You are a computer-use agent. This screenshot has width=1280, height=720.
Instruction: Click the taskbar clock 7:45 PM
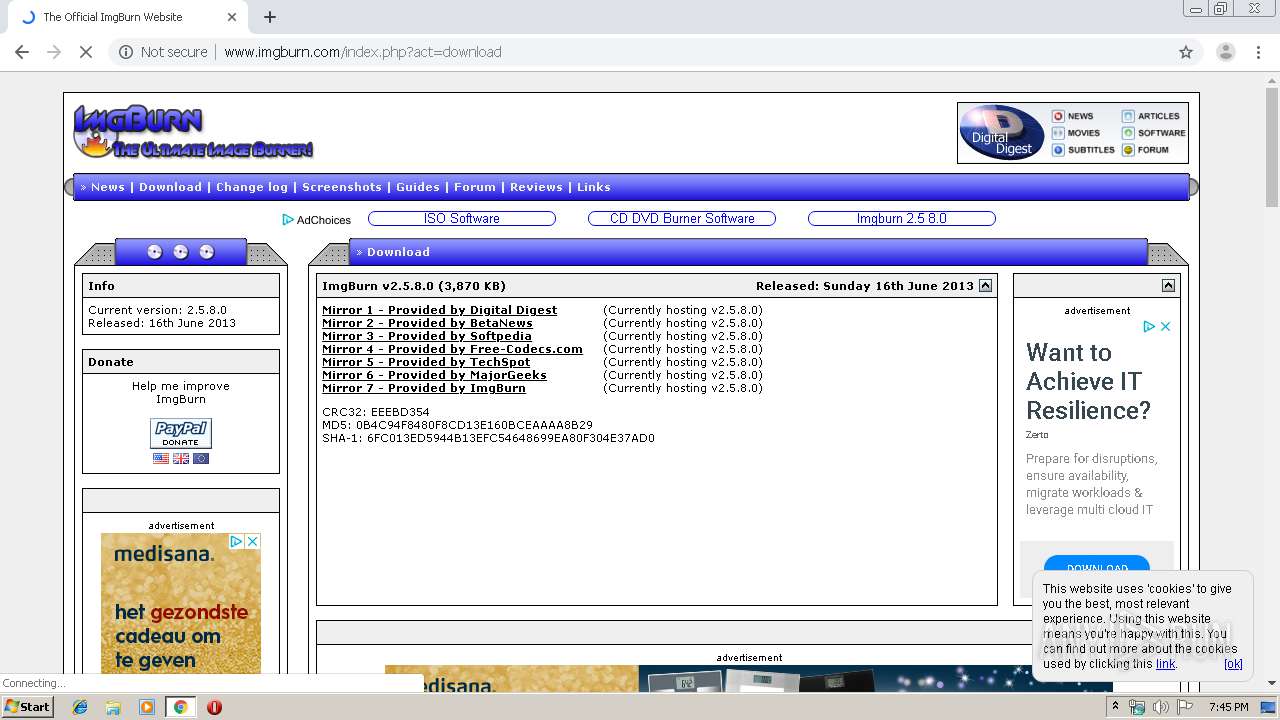(1229, 707)
